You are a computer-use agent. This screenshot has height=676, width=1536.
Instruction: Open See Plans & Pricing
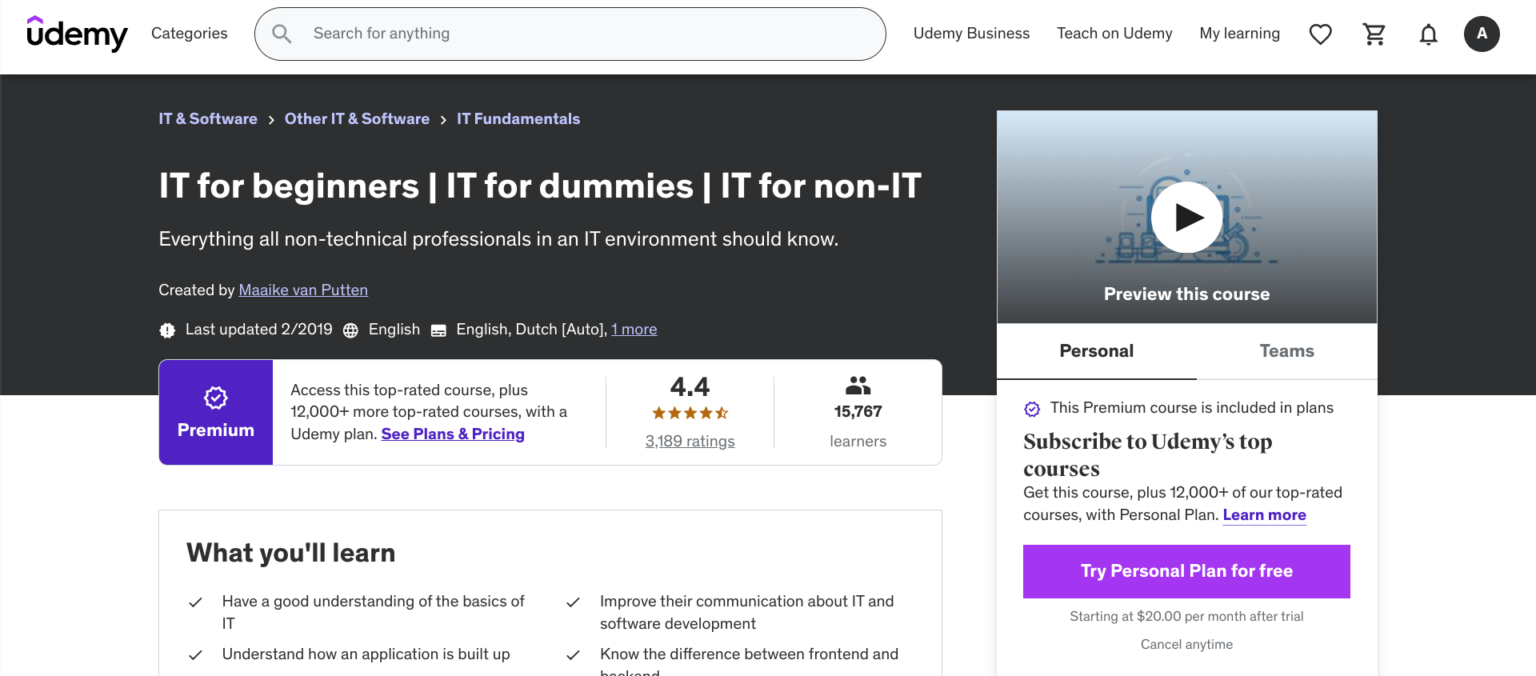click(x=452, y=434)
